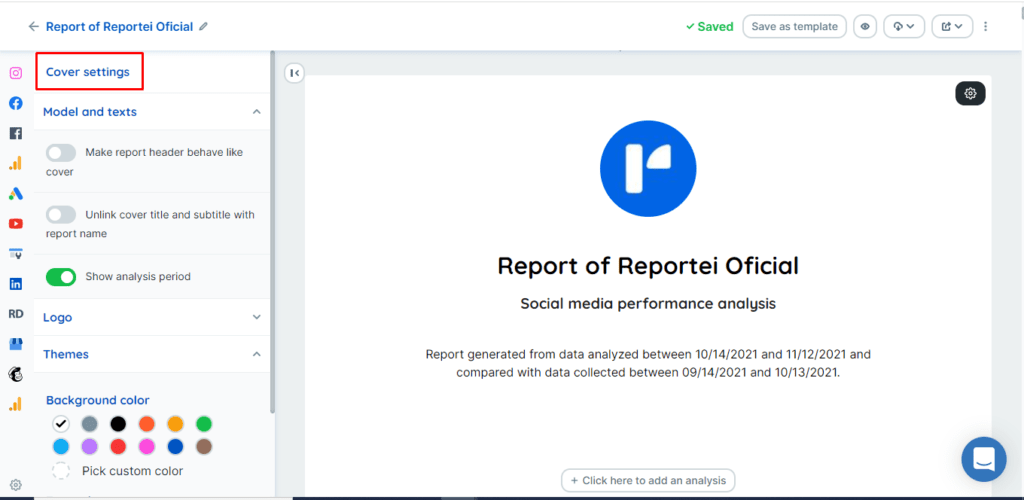The width and height of the screenshot is (1024, 500).
Task: Click Save as template button
Action: point(794,27)
